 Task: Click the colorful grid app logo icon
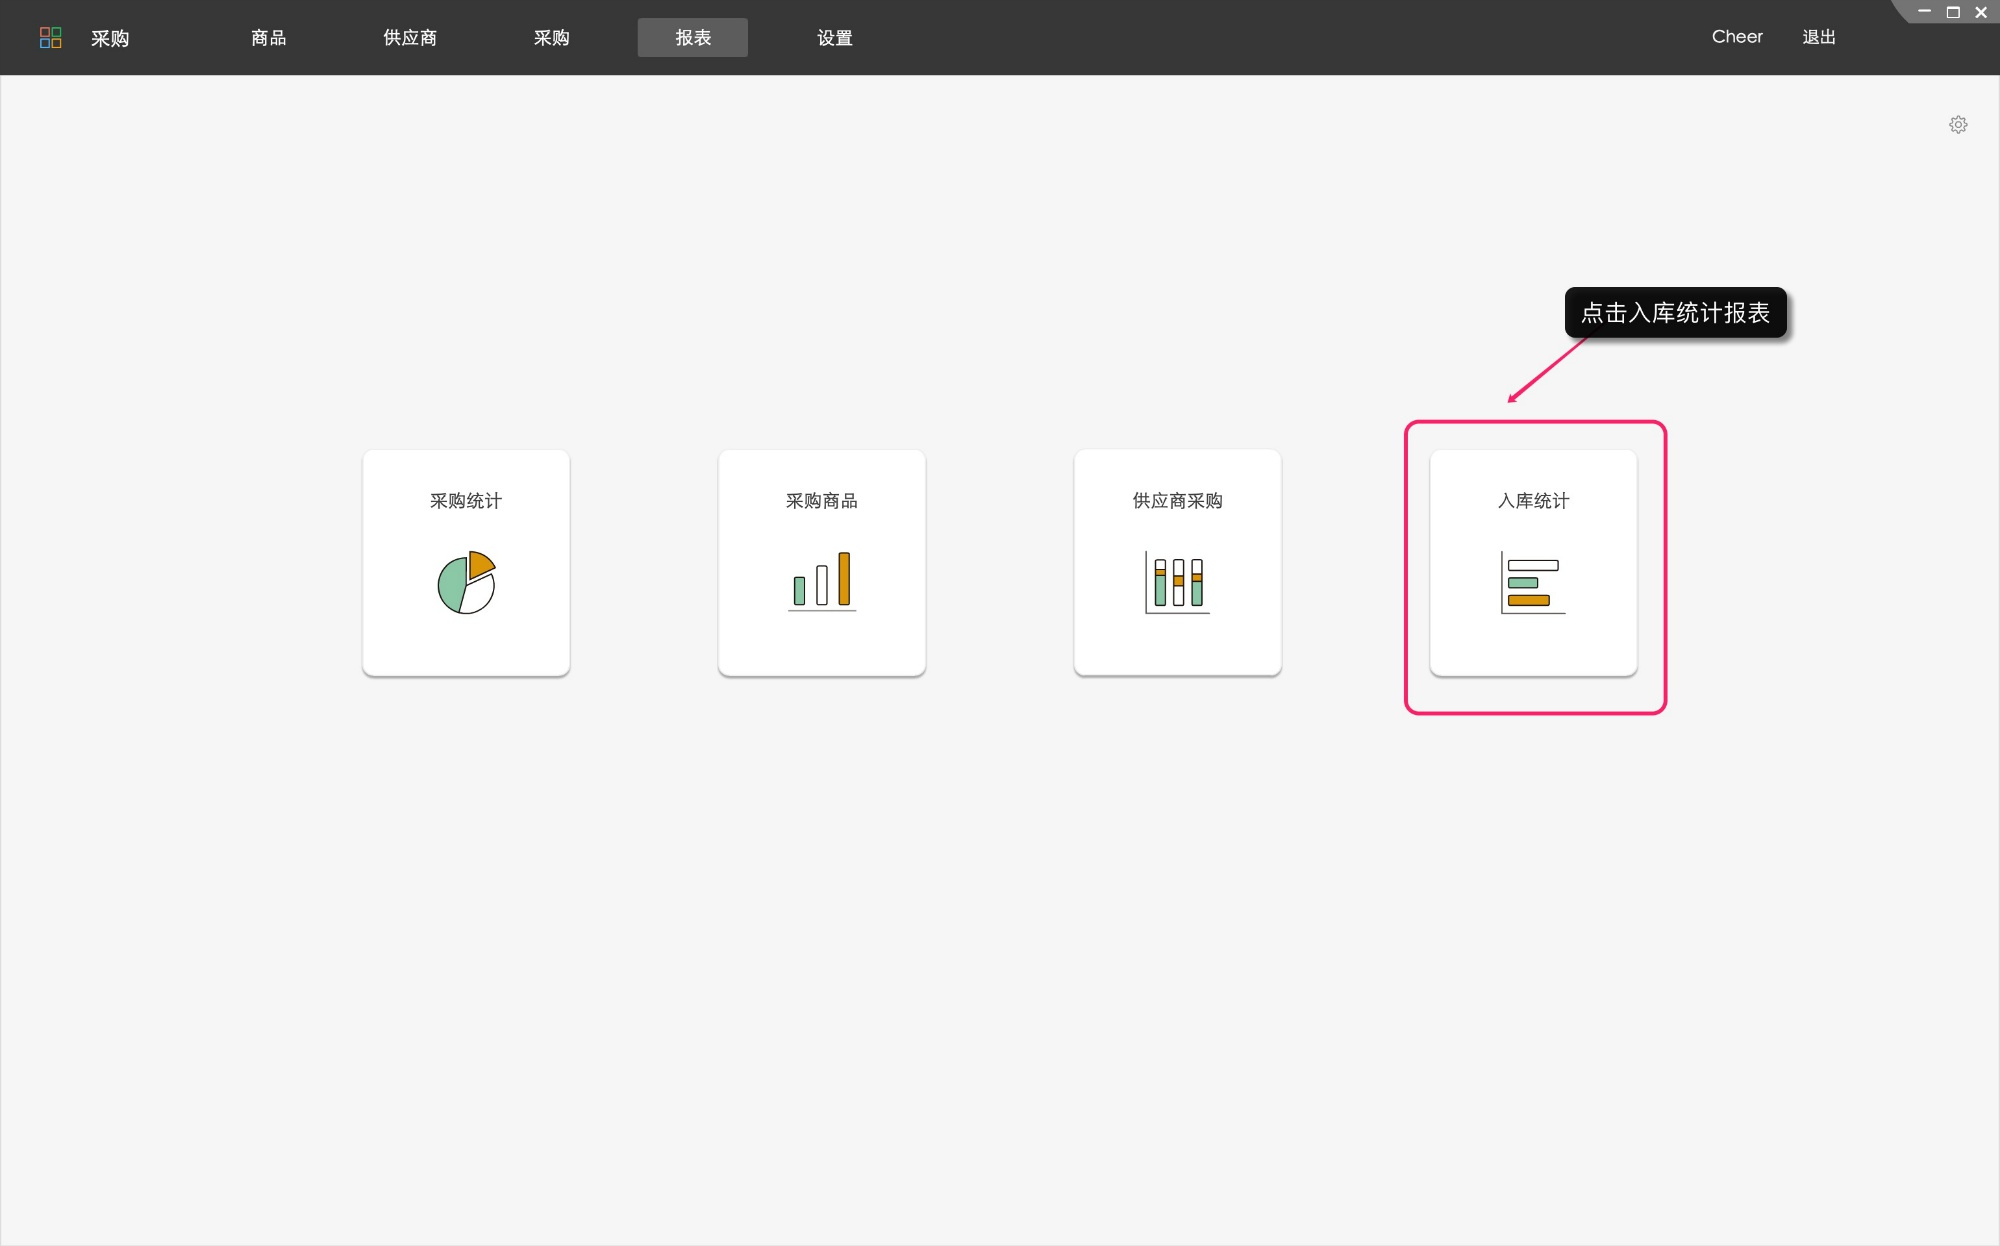coord(50,38)
